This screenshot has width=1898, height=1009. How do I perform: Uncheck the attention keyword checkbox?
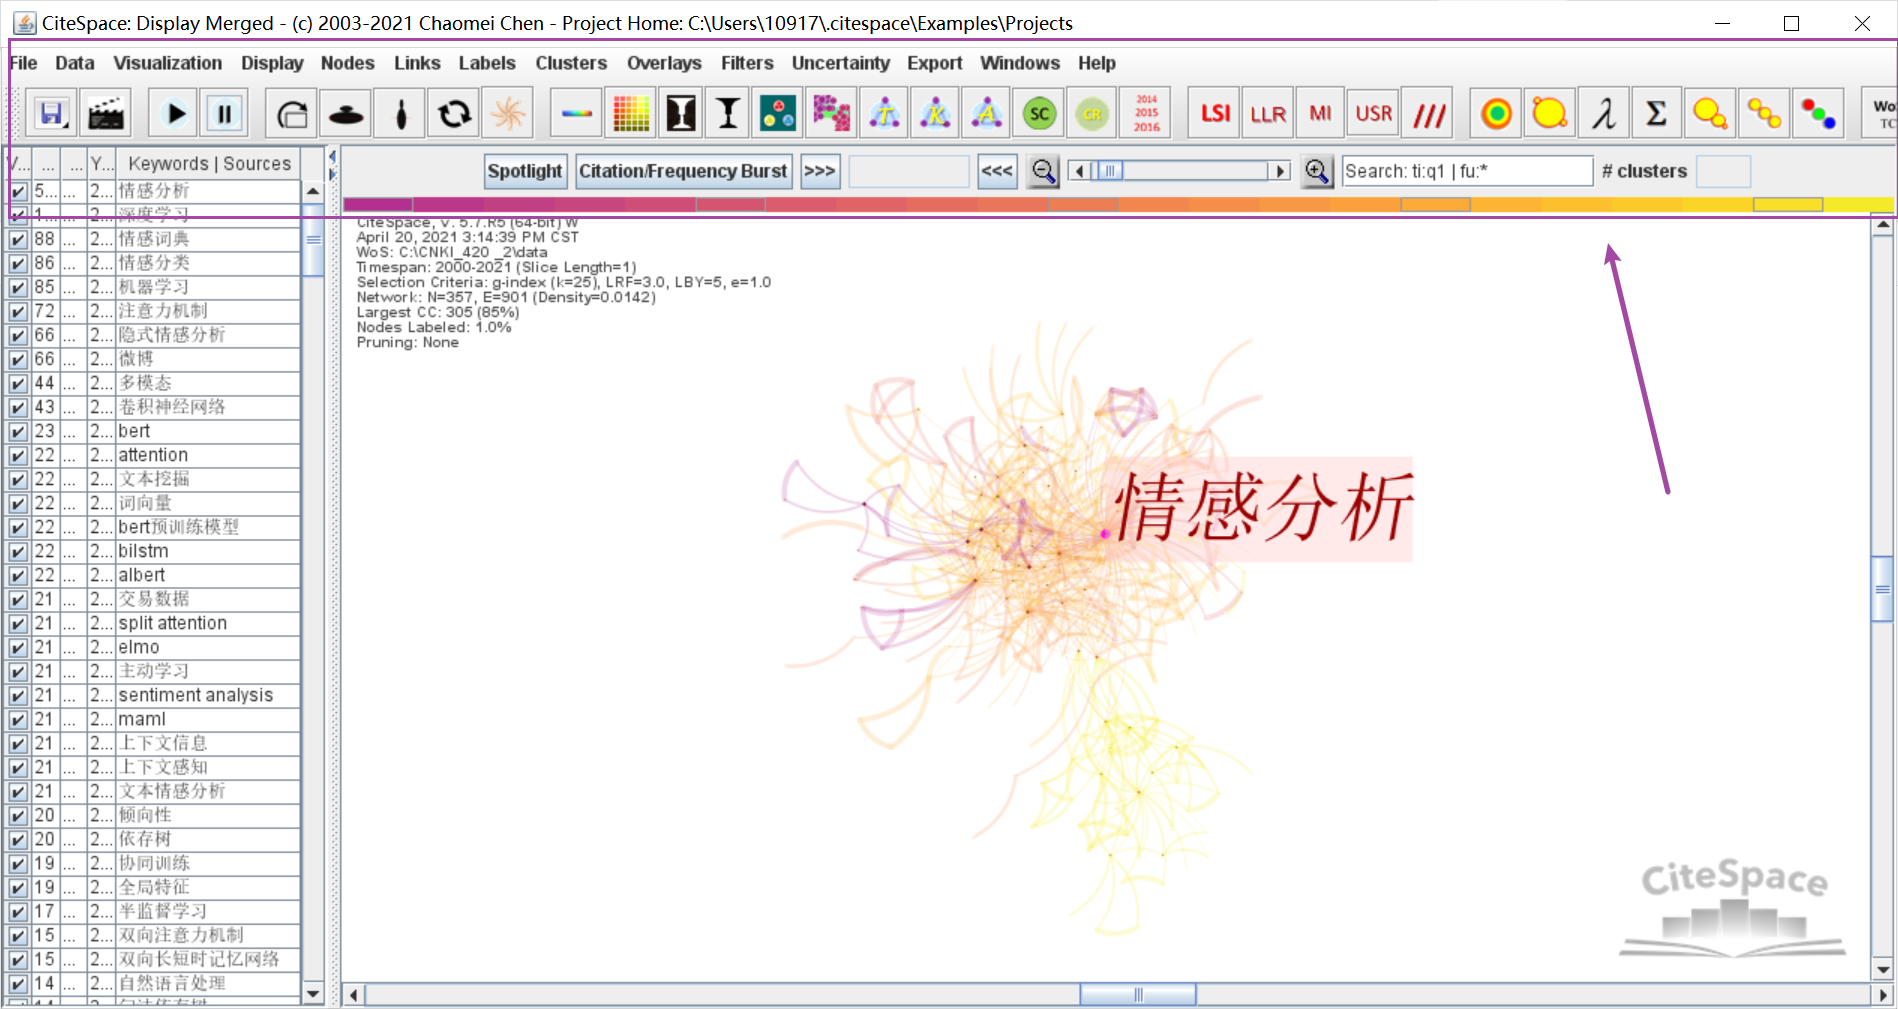pyautogui.click(x=18, y=456)
